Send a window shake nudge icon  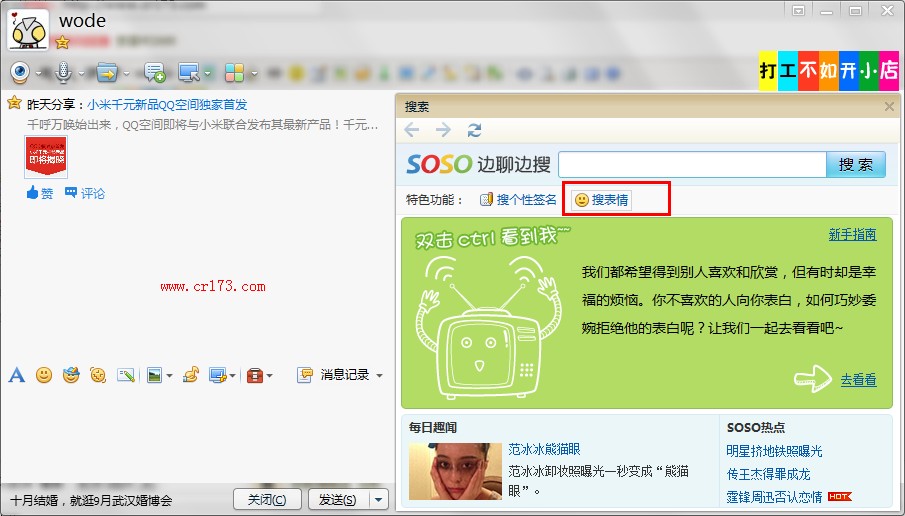[x=98, y=375]
